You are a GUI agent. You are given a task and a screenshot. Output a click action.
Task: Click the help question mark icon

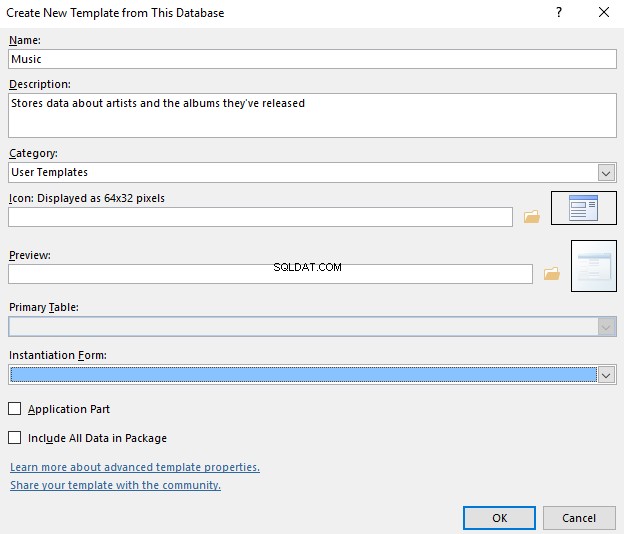tap(559, 12)
